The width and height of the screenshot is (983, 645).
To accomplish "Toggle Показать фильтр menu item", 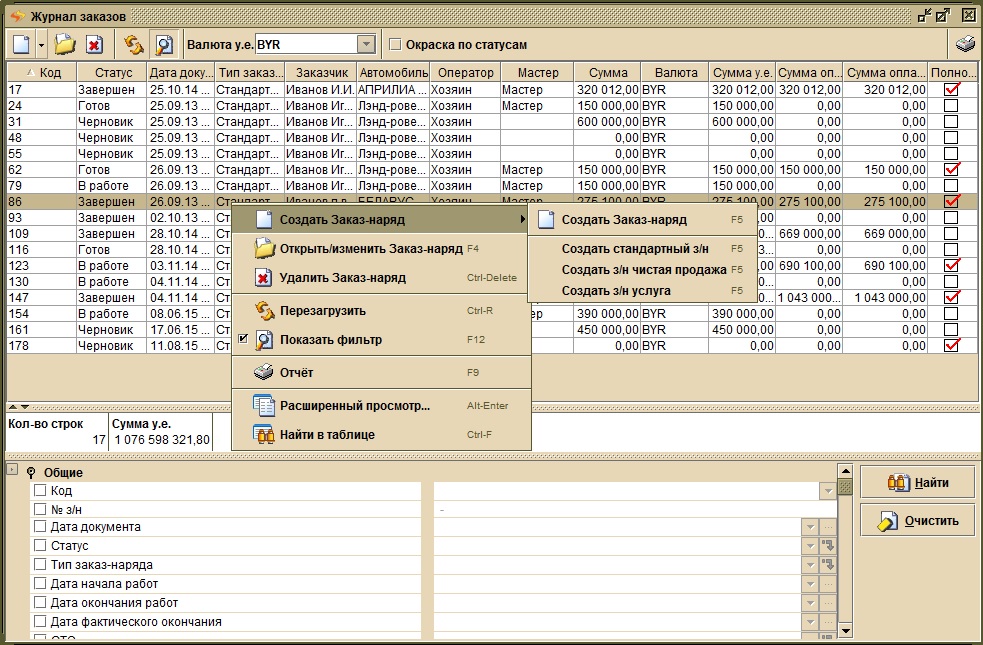I will pyautogui.click(x=381, y=340).
